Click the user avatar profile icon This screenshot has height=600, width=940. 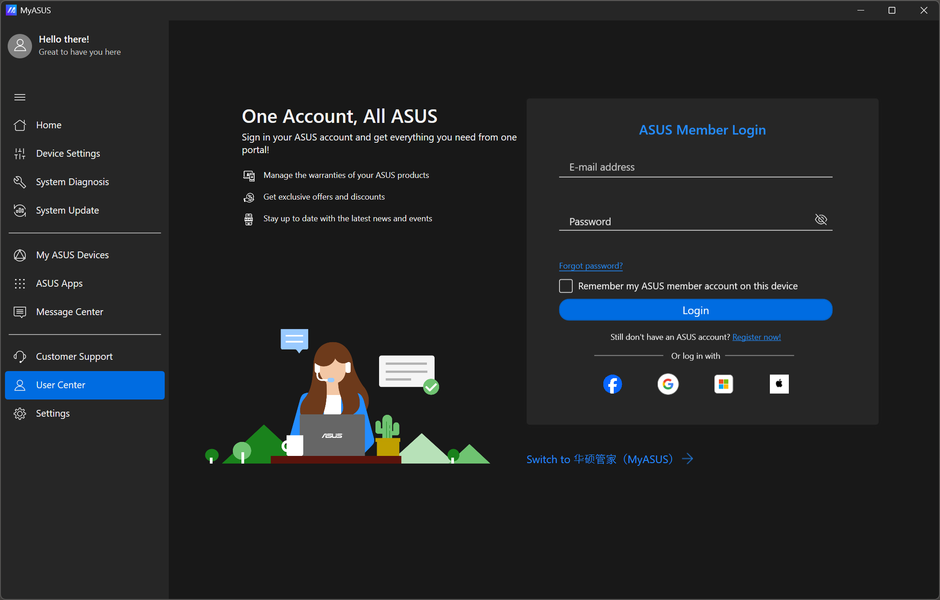(x=20, y=46)
